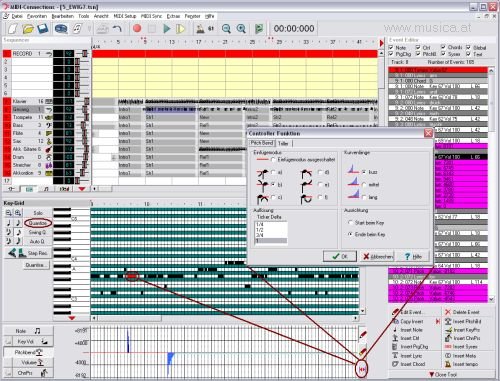Click Insert Lyric in event tools
This screenshot has height=381, width=500.
point(407,356)
